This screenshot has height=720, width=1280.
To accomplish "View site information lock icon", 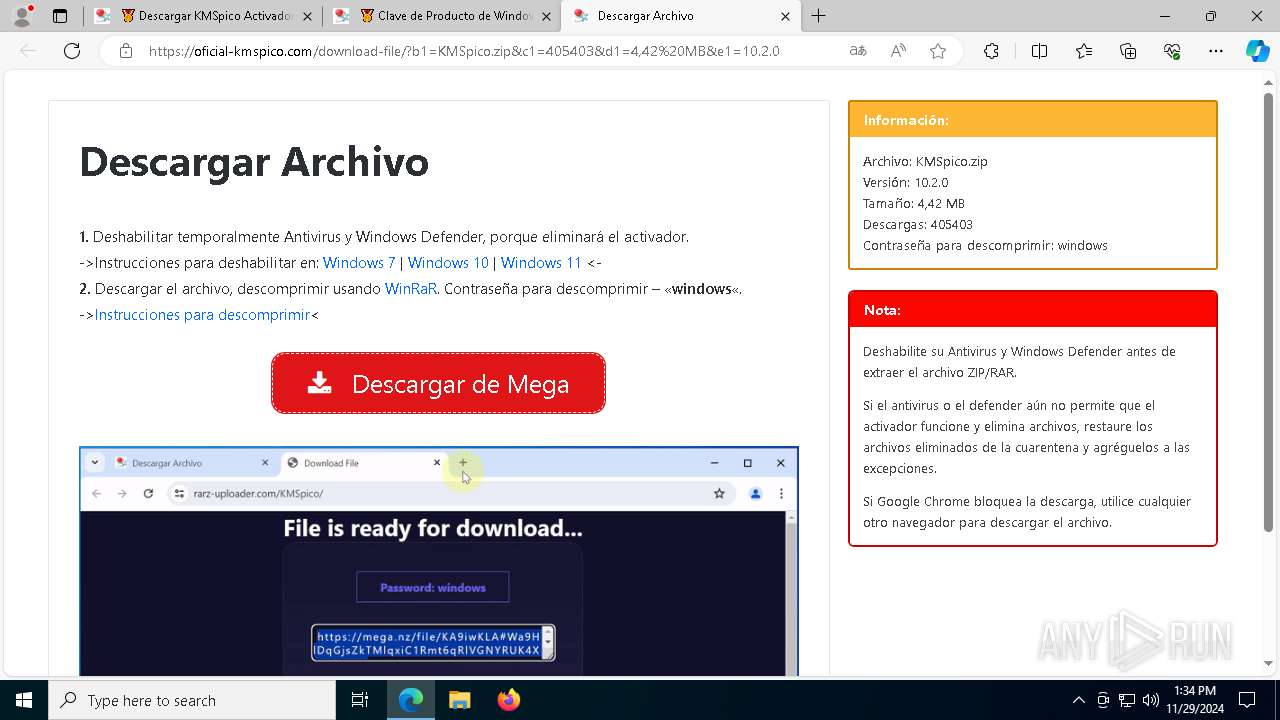I will (126, 51).
